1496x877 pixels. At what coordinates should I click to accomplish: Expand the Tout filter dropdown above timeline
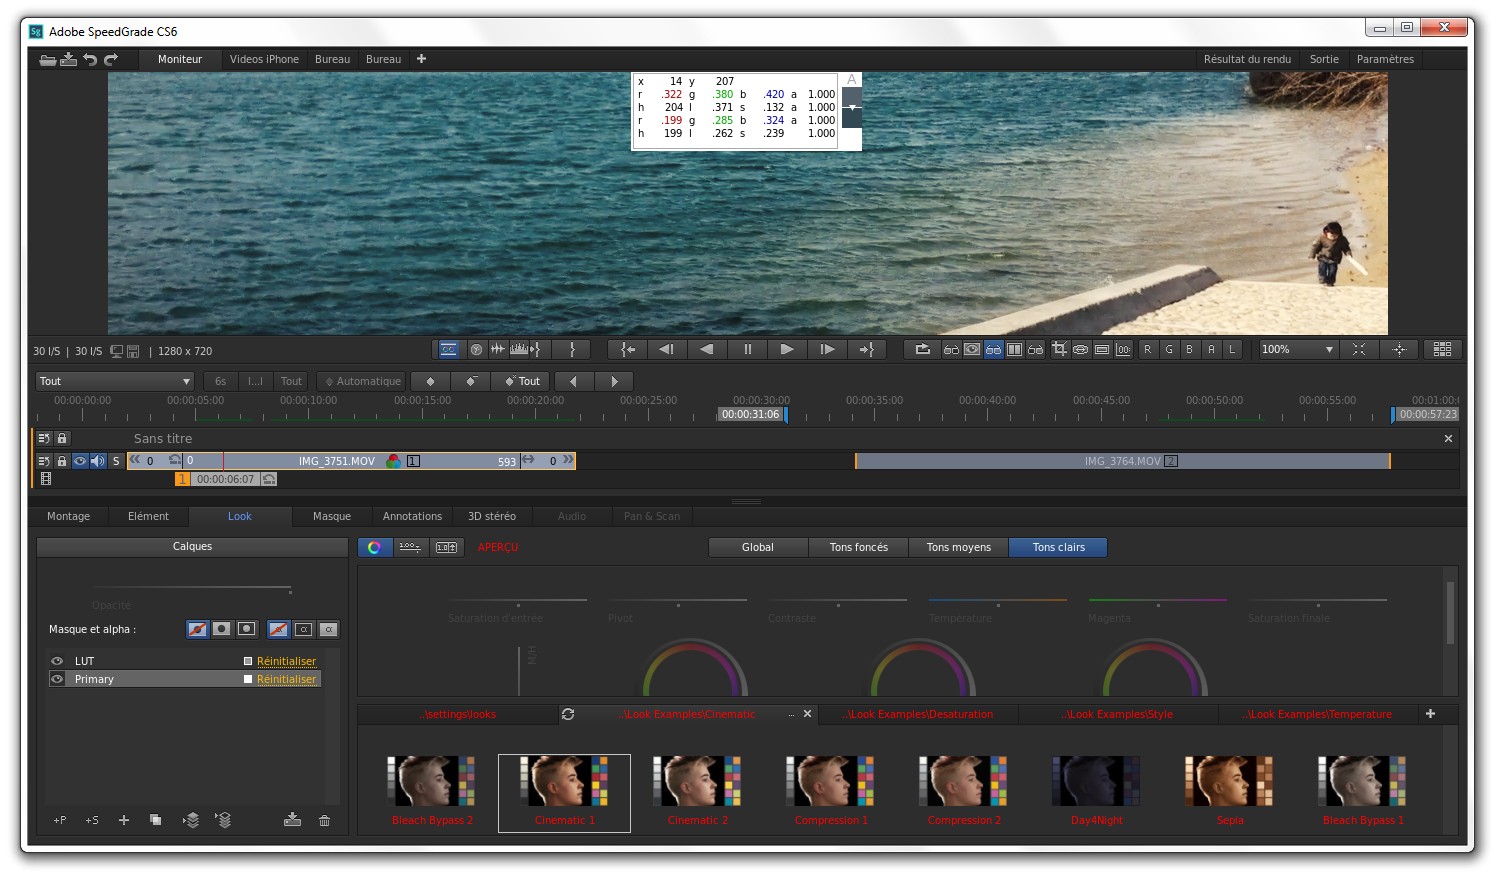click(115, 381)
